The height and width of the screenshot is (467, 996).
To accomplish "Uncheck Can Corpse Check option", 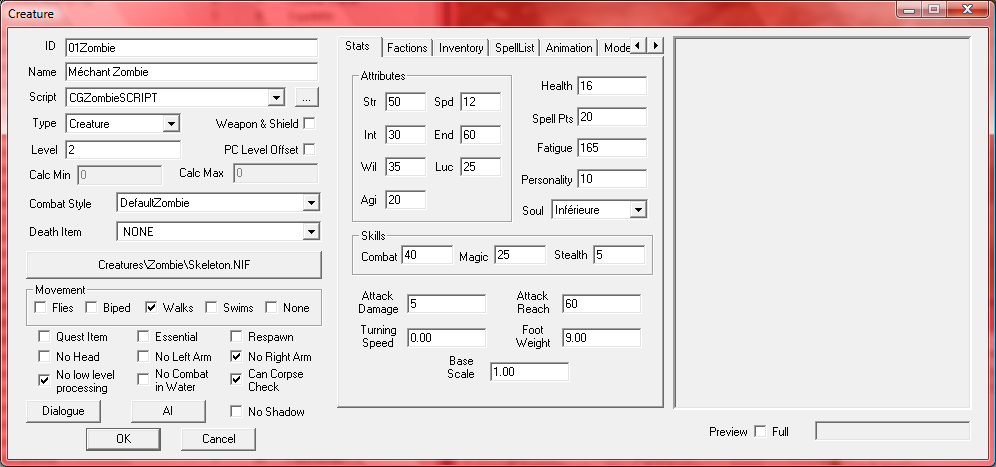I will (x=236, y=380).
